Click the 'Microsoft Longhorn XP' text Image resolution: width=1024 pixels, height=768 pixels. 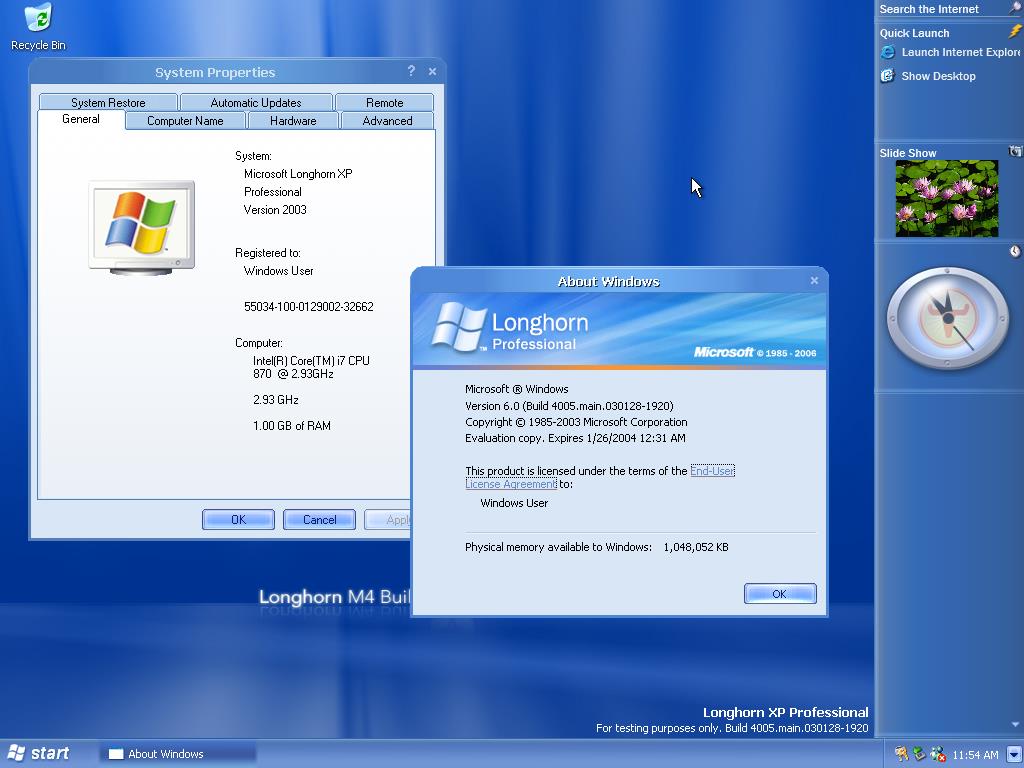pyautogui.click(x=298, y=174)
